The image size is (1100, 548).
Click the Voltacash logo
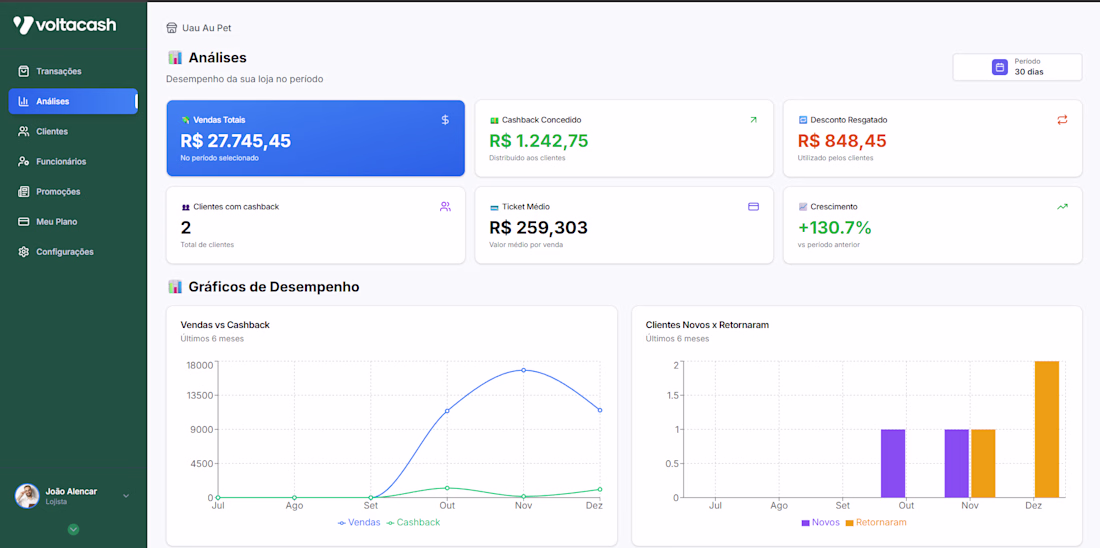pyautogui.click(x=64, y=25)
